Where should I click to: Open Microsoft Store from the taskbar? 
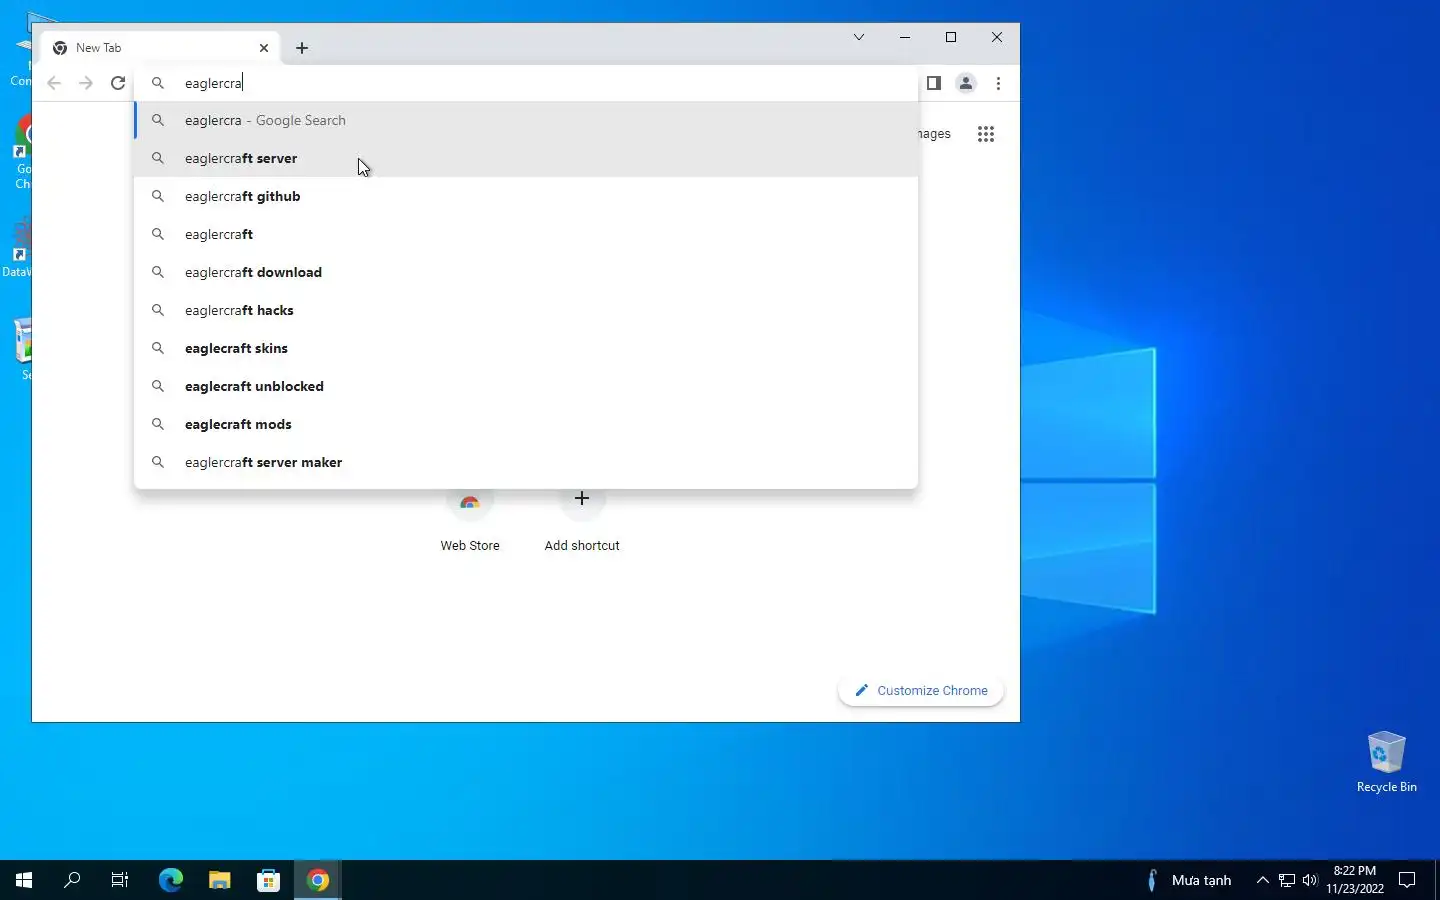(268, 880)
